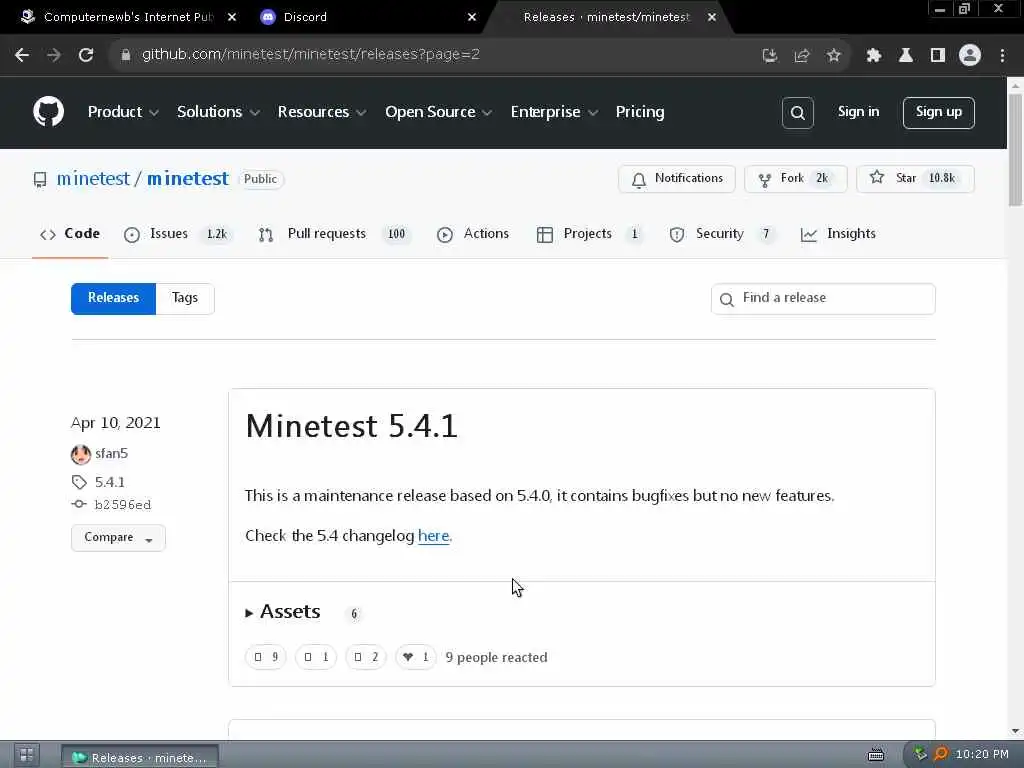Expand the Resources dropdown menu

click(321, 112)
